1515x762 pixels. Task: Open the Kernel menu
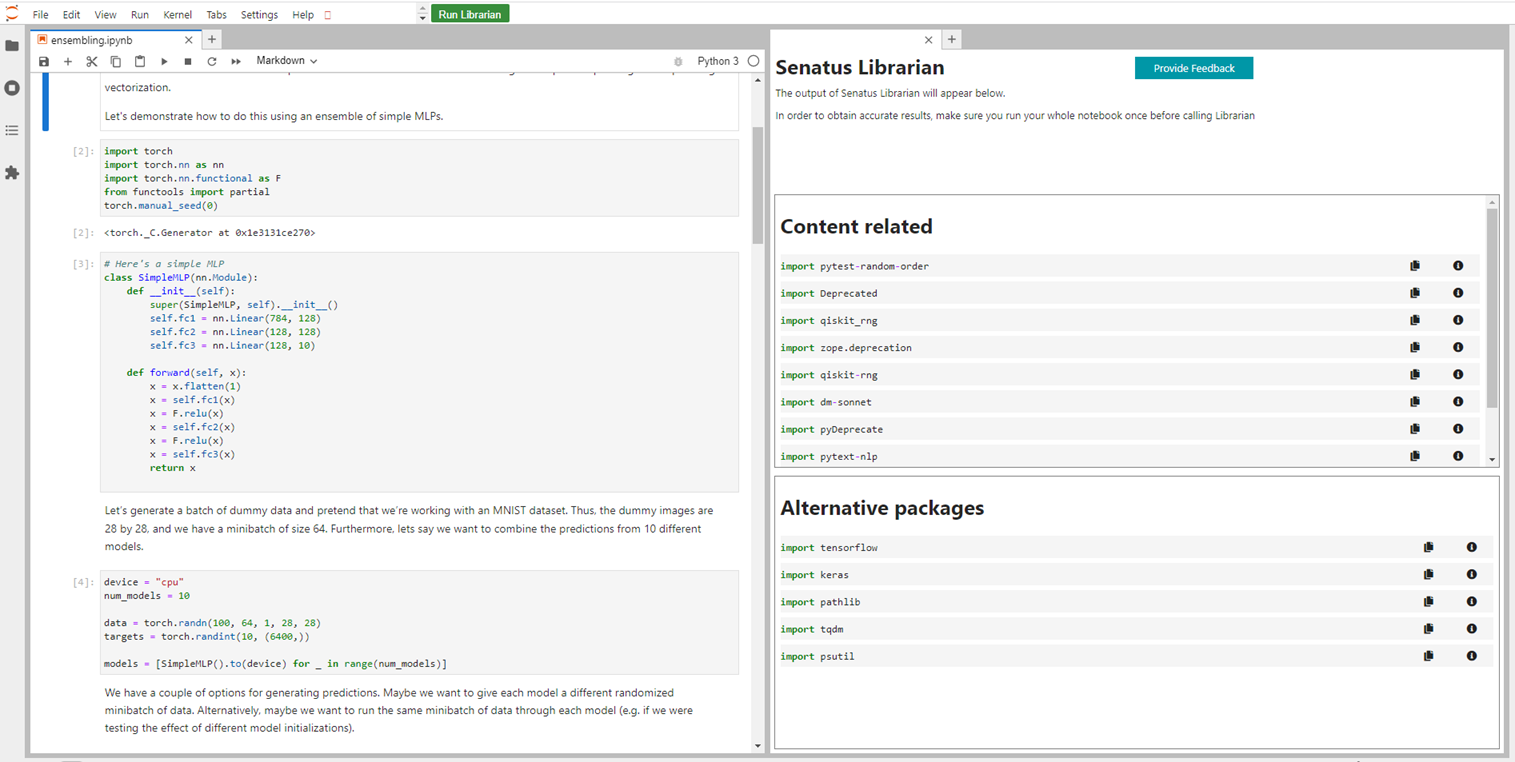(x=178, y=15)
